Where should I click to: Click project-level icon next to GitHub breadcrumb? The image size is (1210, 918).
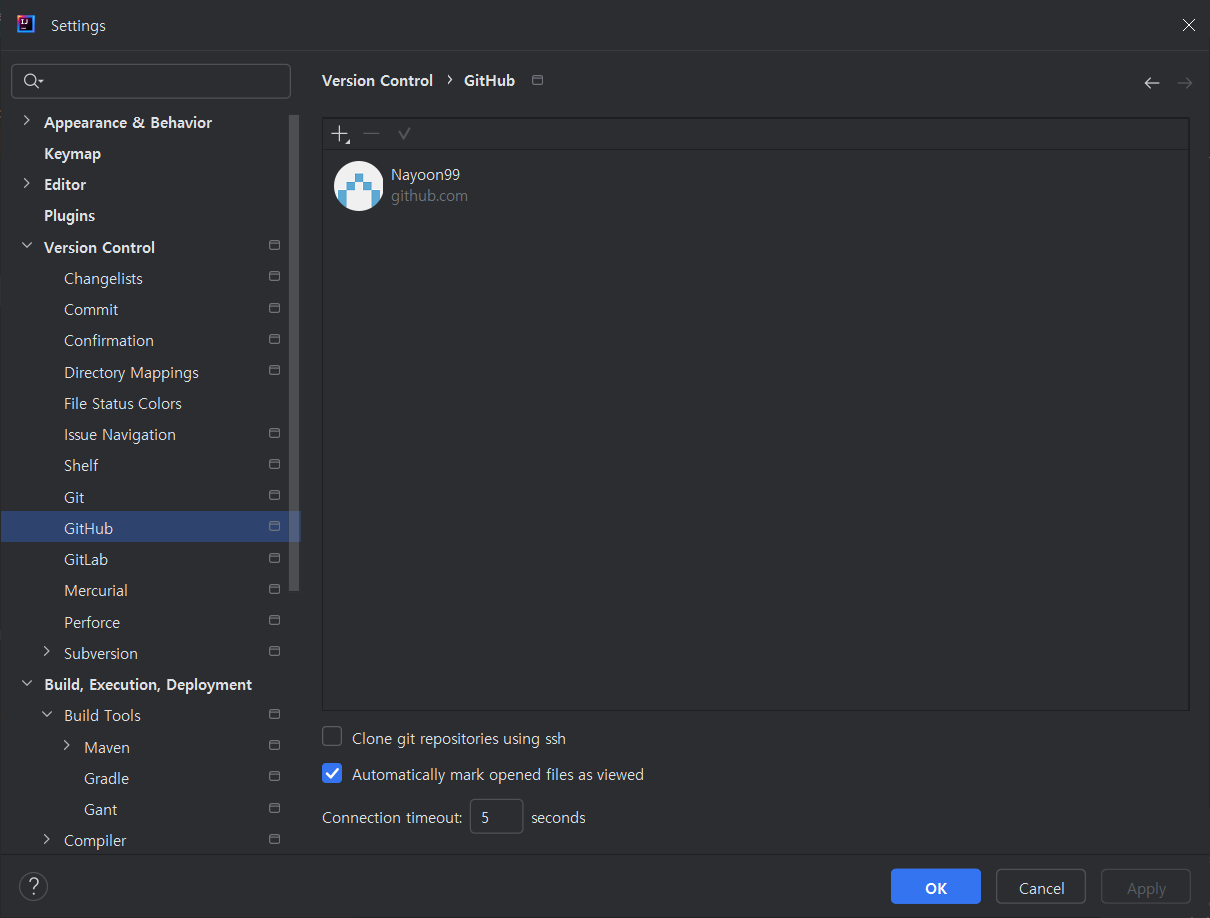coord(538,80)
